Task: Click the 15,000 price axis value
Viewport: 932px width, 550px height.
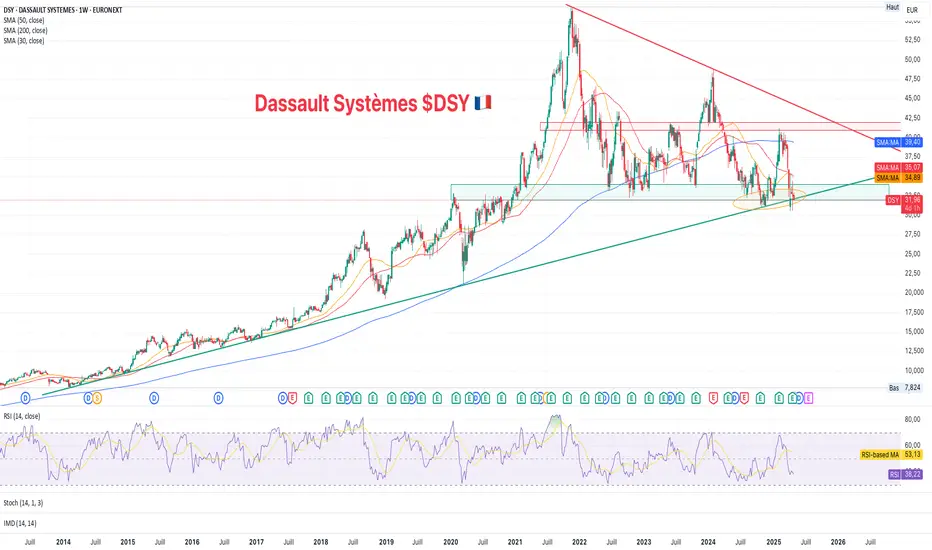Action: click(x=912, y=331)
